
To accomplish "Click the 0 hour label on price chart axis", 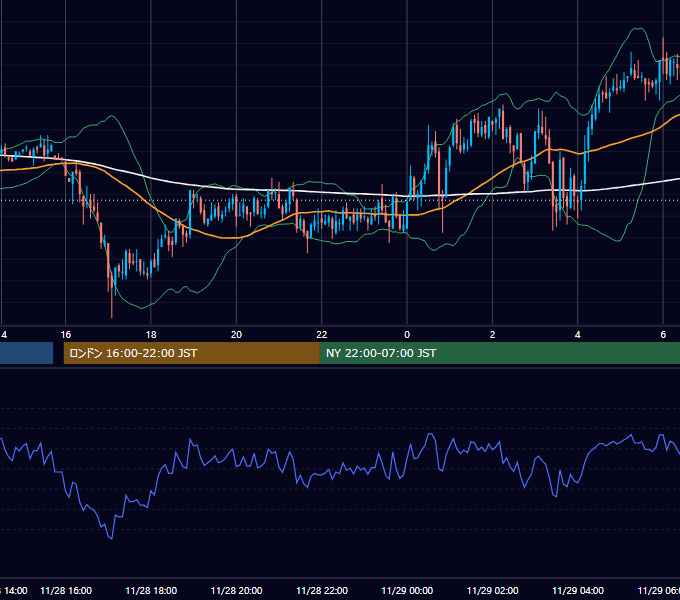I will coord(407,335).
